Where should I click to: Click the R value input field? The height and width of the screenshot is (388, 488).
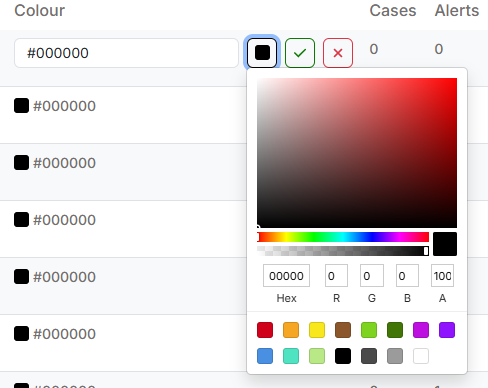coord(336,276)
